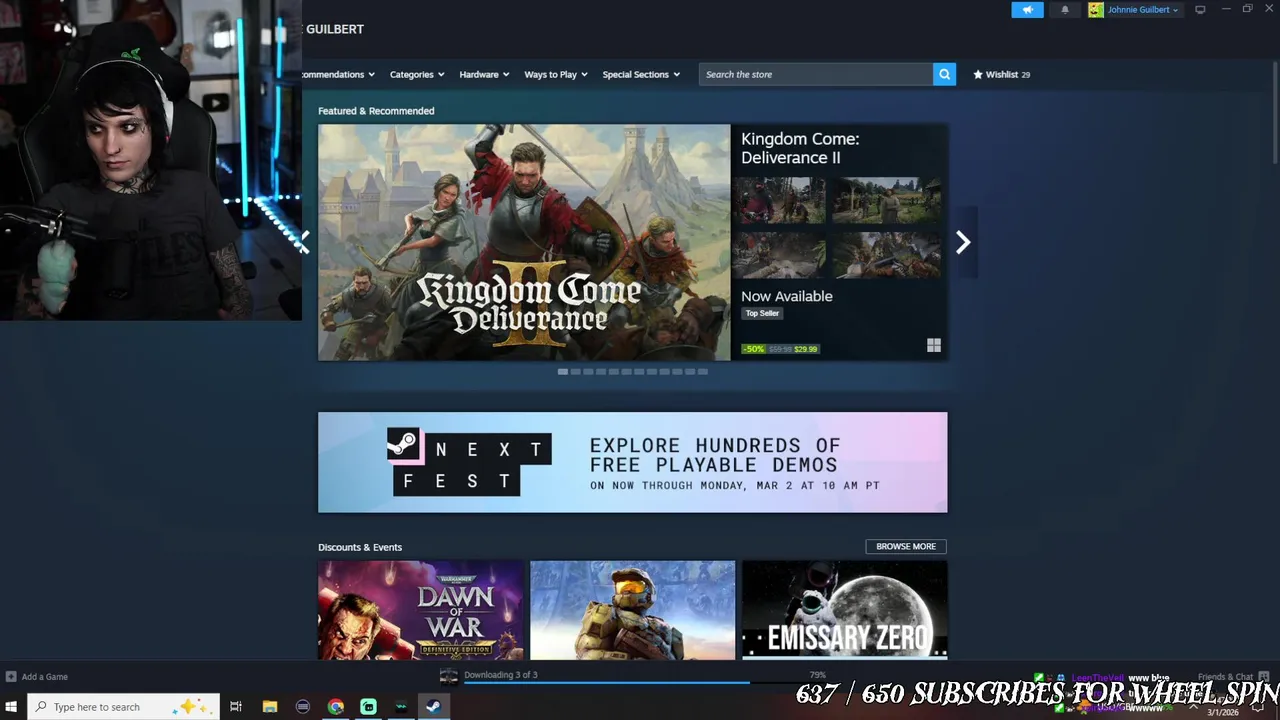The height and width of the screenshot is (720, 1280).
Task: Click the downloading game thumbnail icon
Action: coord(449,677)
